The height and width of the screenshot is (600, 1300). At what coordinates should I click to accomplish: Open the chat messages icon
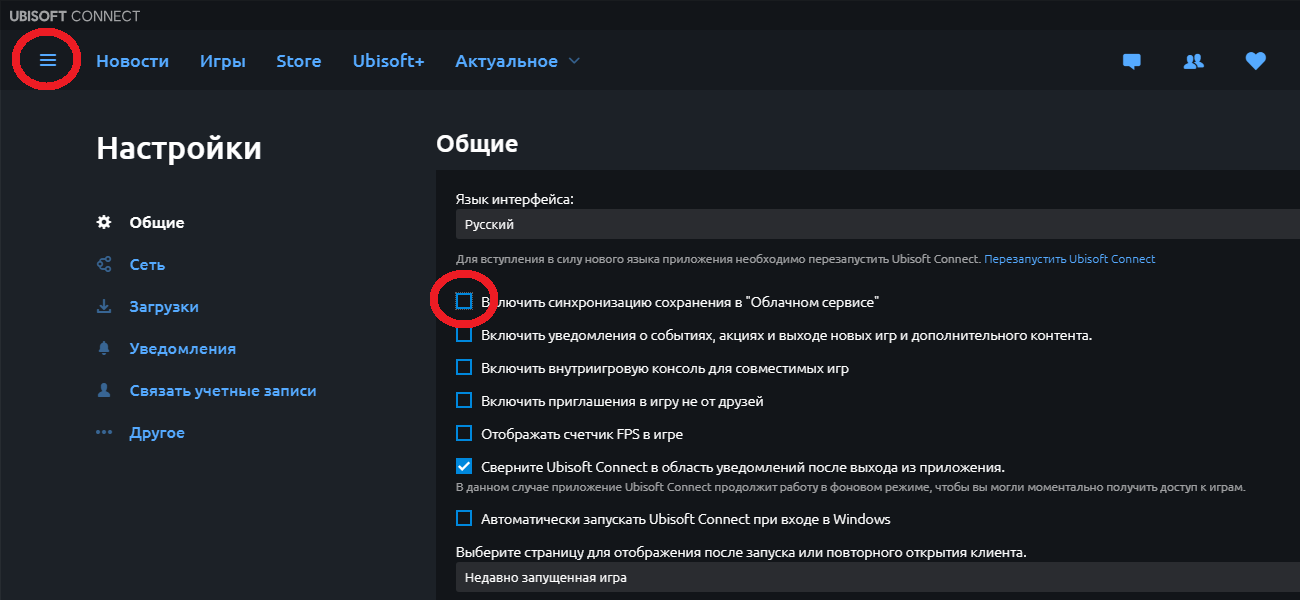coord(1132,61)
